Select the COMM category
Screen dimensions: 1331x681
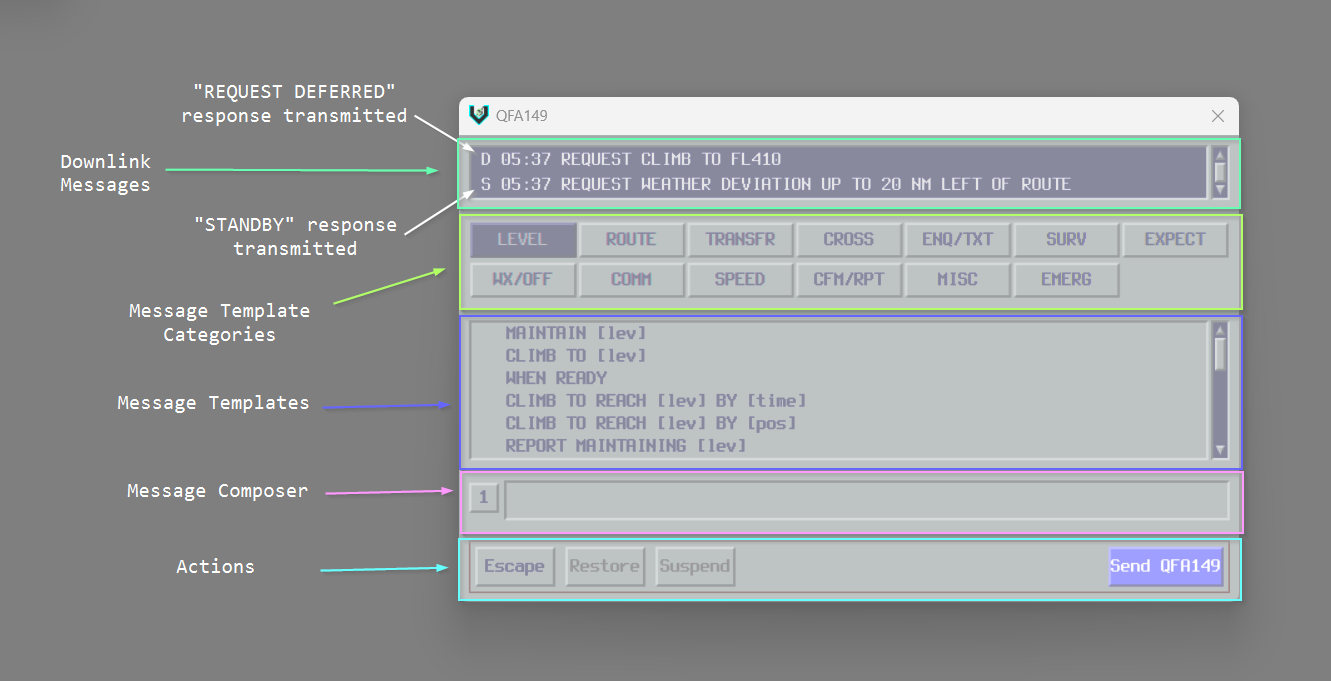631,279
